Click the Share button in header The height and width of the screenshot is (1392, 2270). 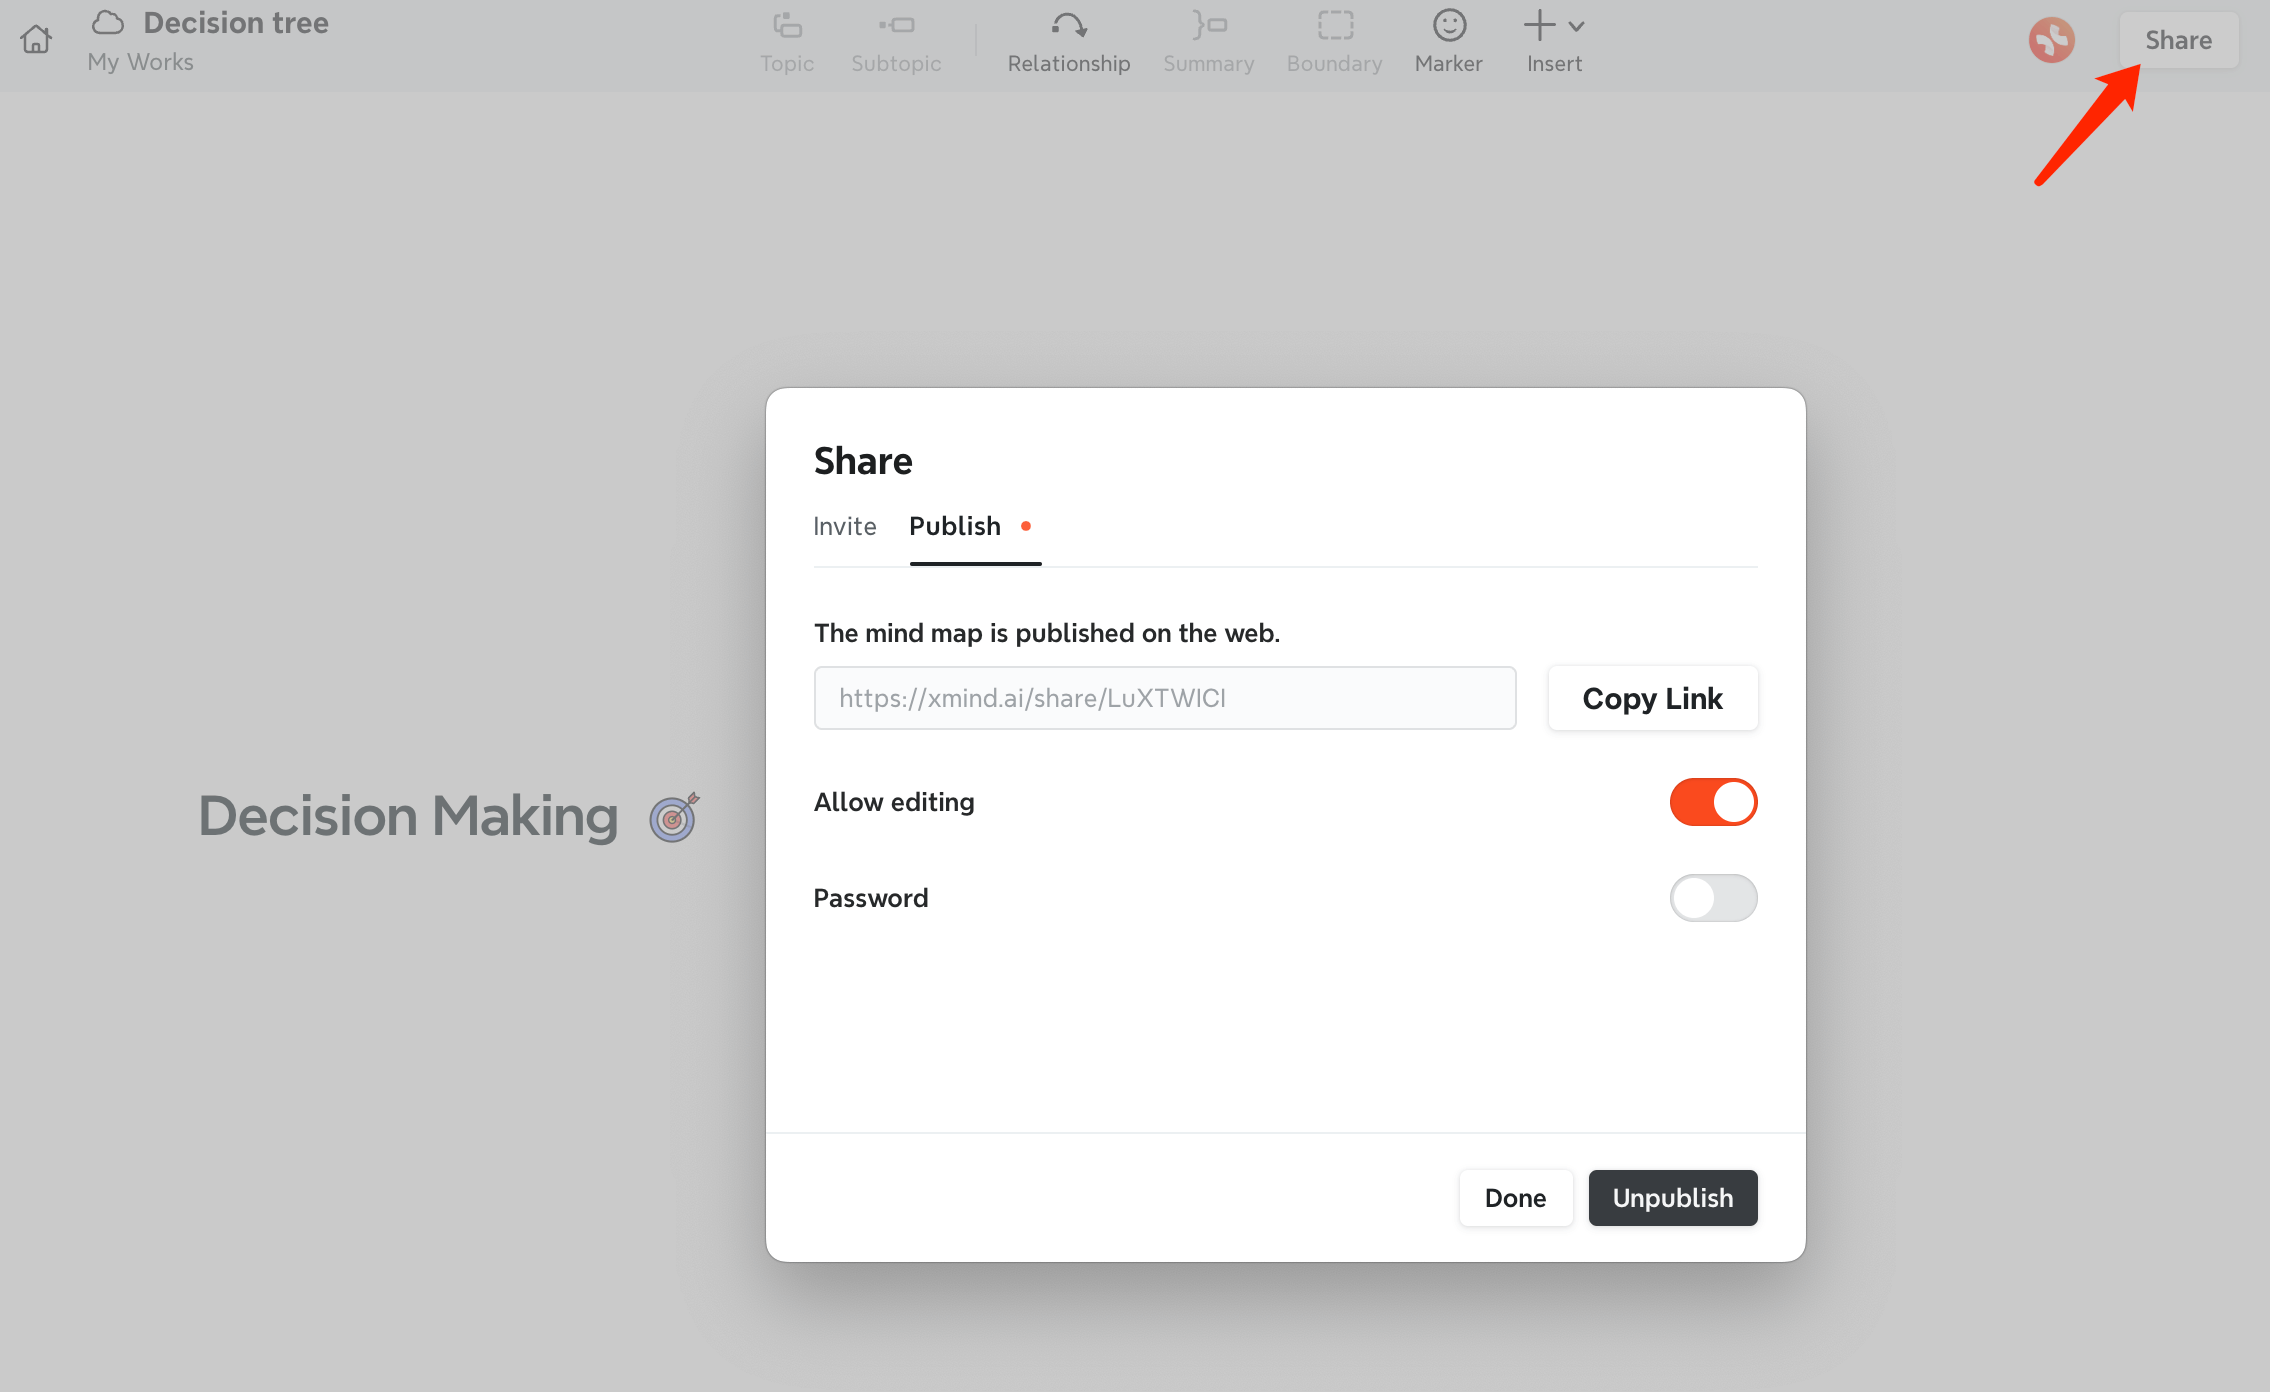[2178, 40]
